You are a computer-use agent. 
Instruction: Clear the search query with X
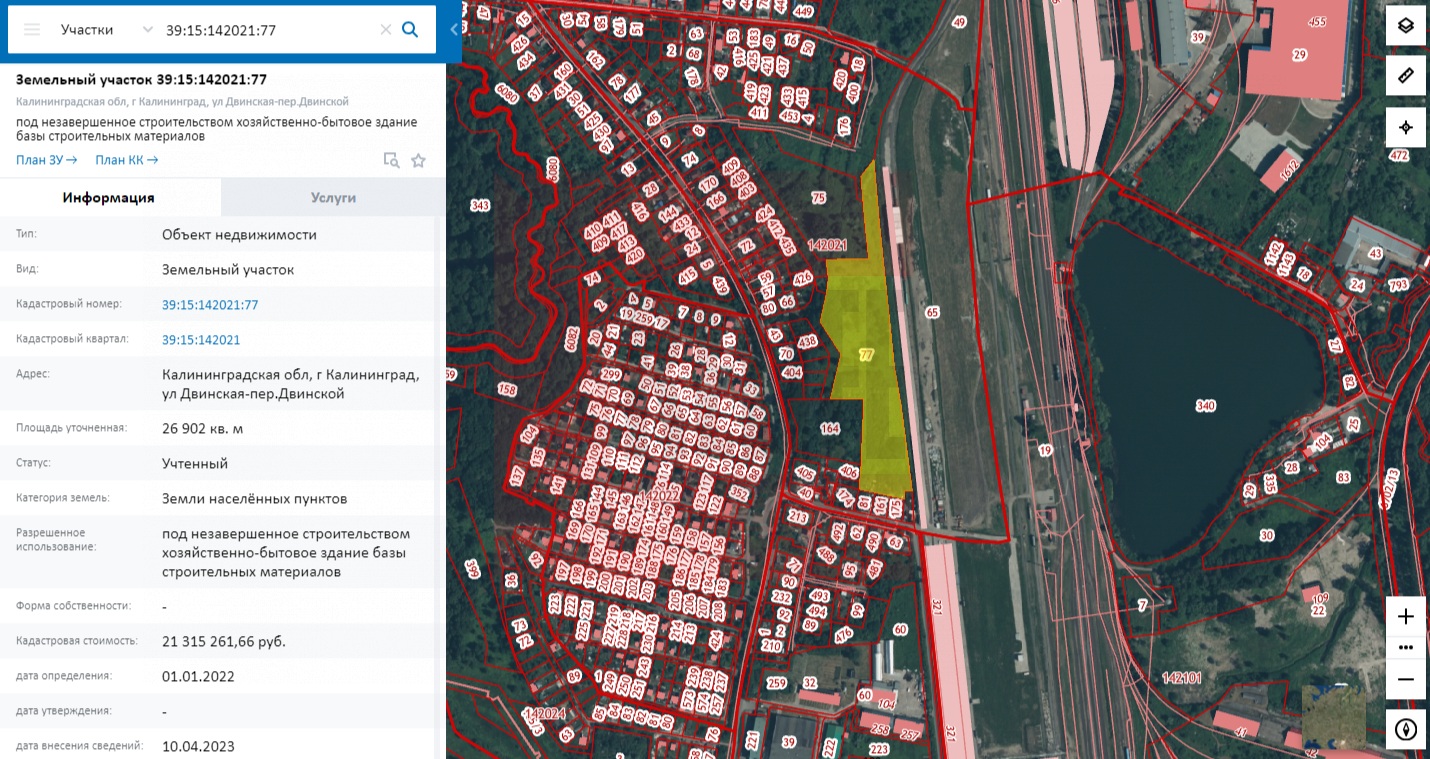click(x=385, y=30)
